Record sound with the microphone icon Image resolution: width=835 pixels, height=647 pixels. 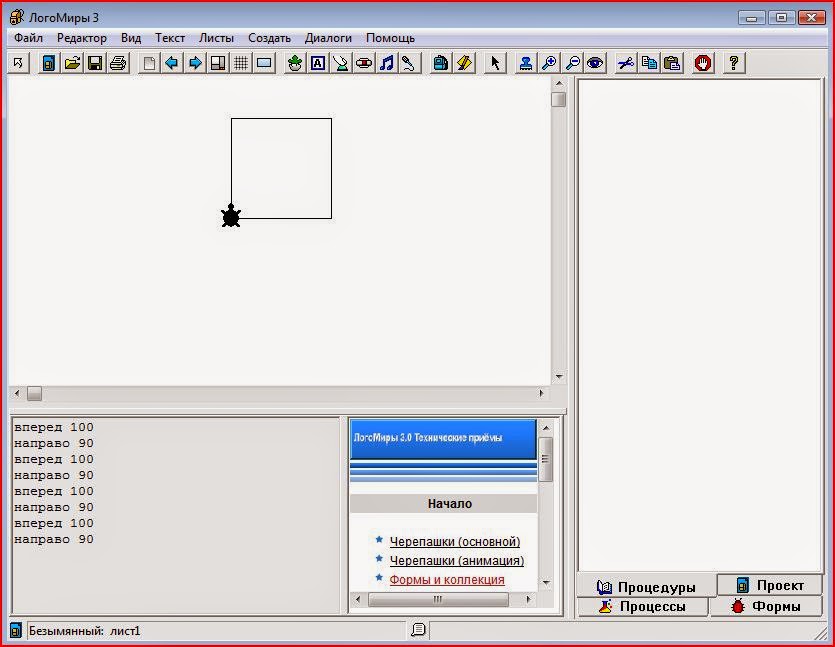[x=408, y=63]
